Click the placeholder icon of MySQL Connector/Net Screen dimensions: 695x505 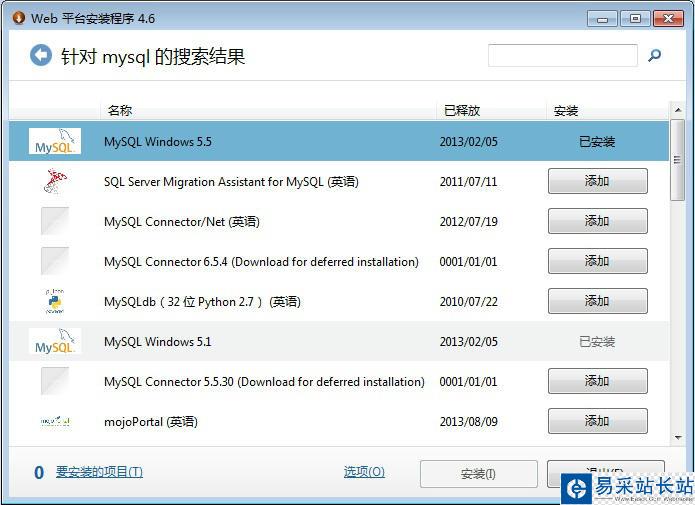(55, 221)
